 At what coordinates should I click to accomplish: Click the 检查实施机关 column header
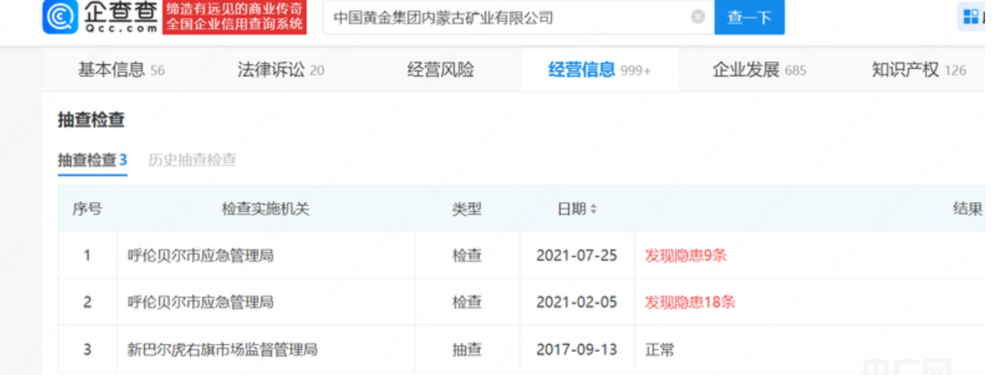[265, 209]
